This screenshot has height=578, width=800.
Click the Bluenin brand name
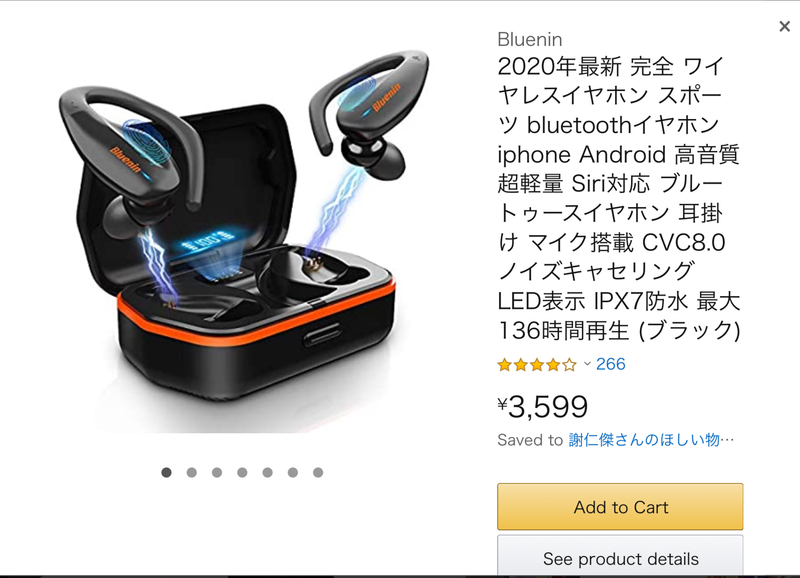click(530, 39)
